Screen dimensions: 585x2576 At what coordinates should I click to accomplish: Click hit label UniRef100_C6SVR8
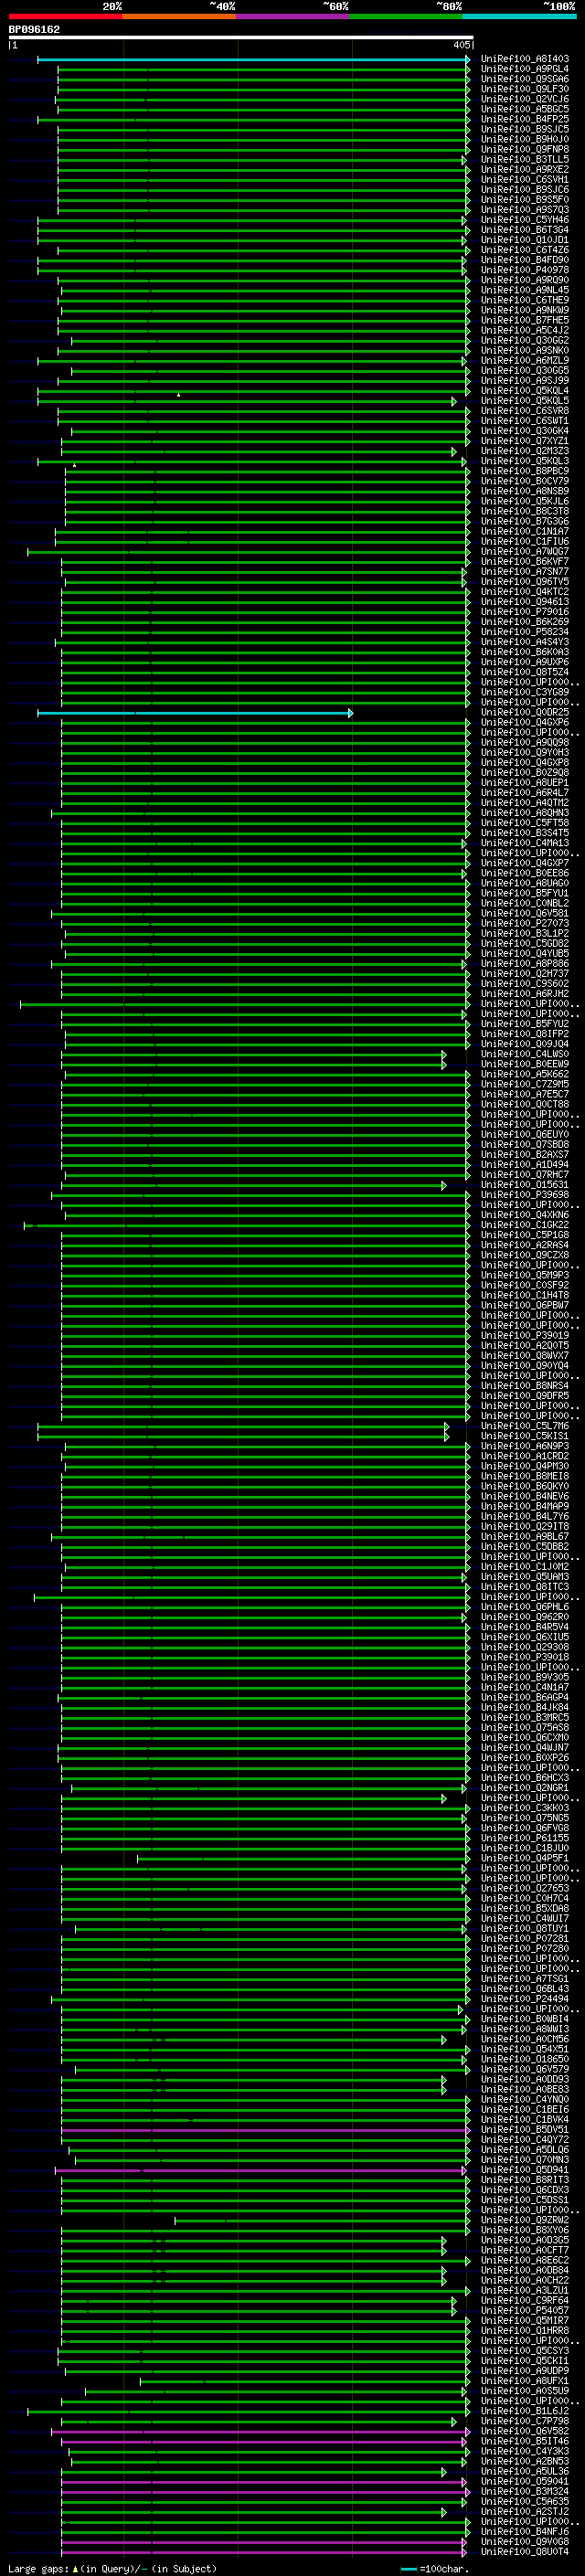pyautogui.click(x=525, y=411)
